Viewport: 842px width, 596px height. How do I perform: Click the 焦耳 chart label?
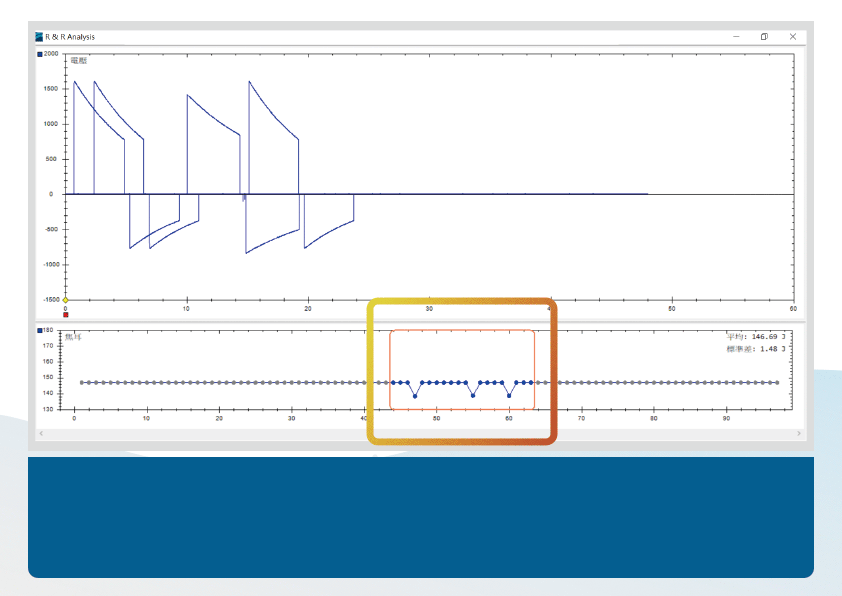(x=73, y=337)
